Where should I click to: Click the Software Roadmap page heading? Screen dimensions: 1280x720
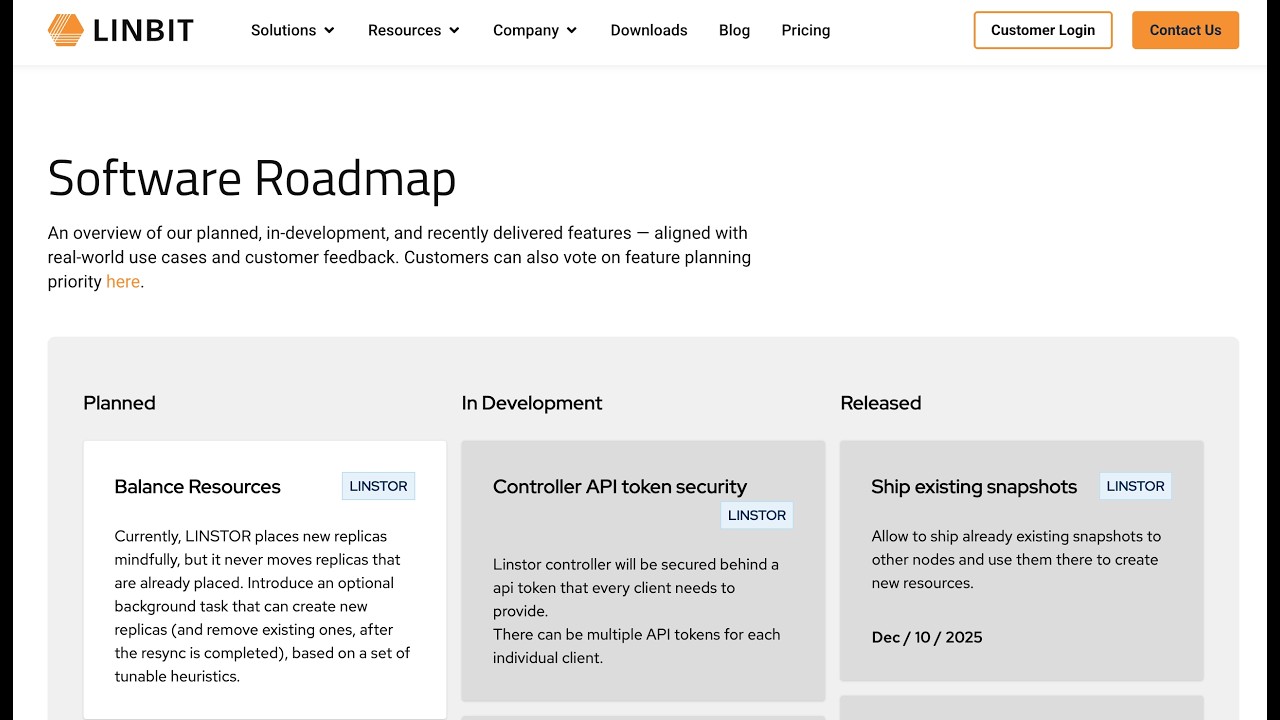252,178
